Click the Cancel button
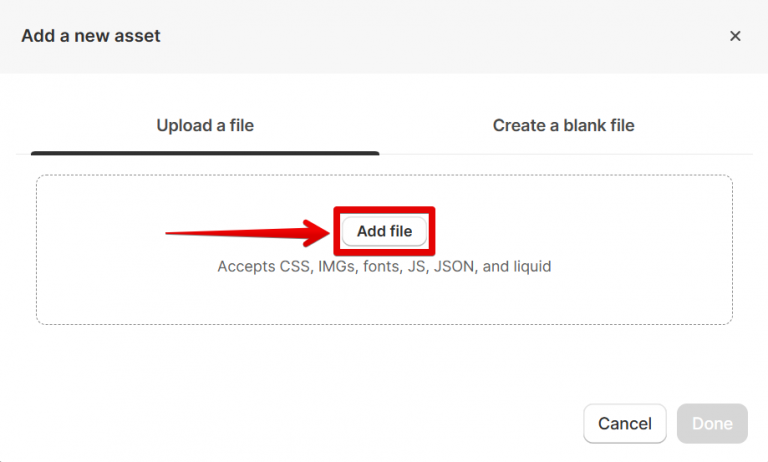This screenshot has height=462, width=768. pos(625,423)
